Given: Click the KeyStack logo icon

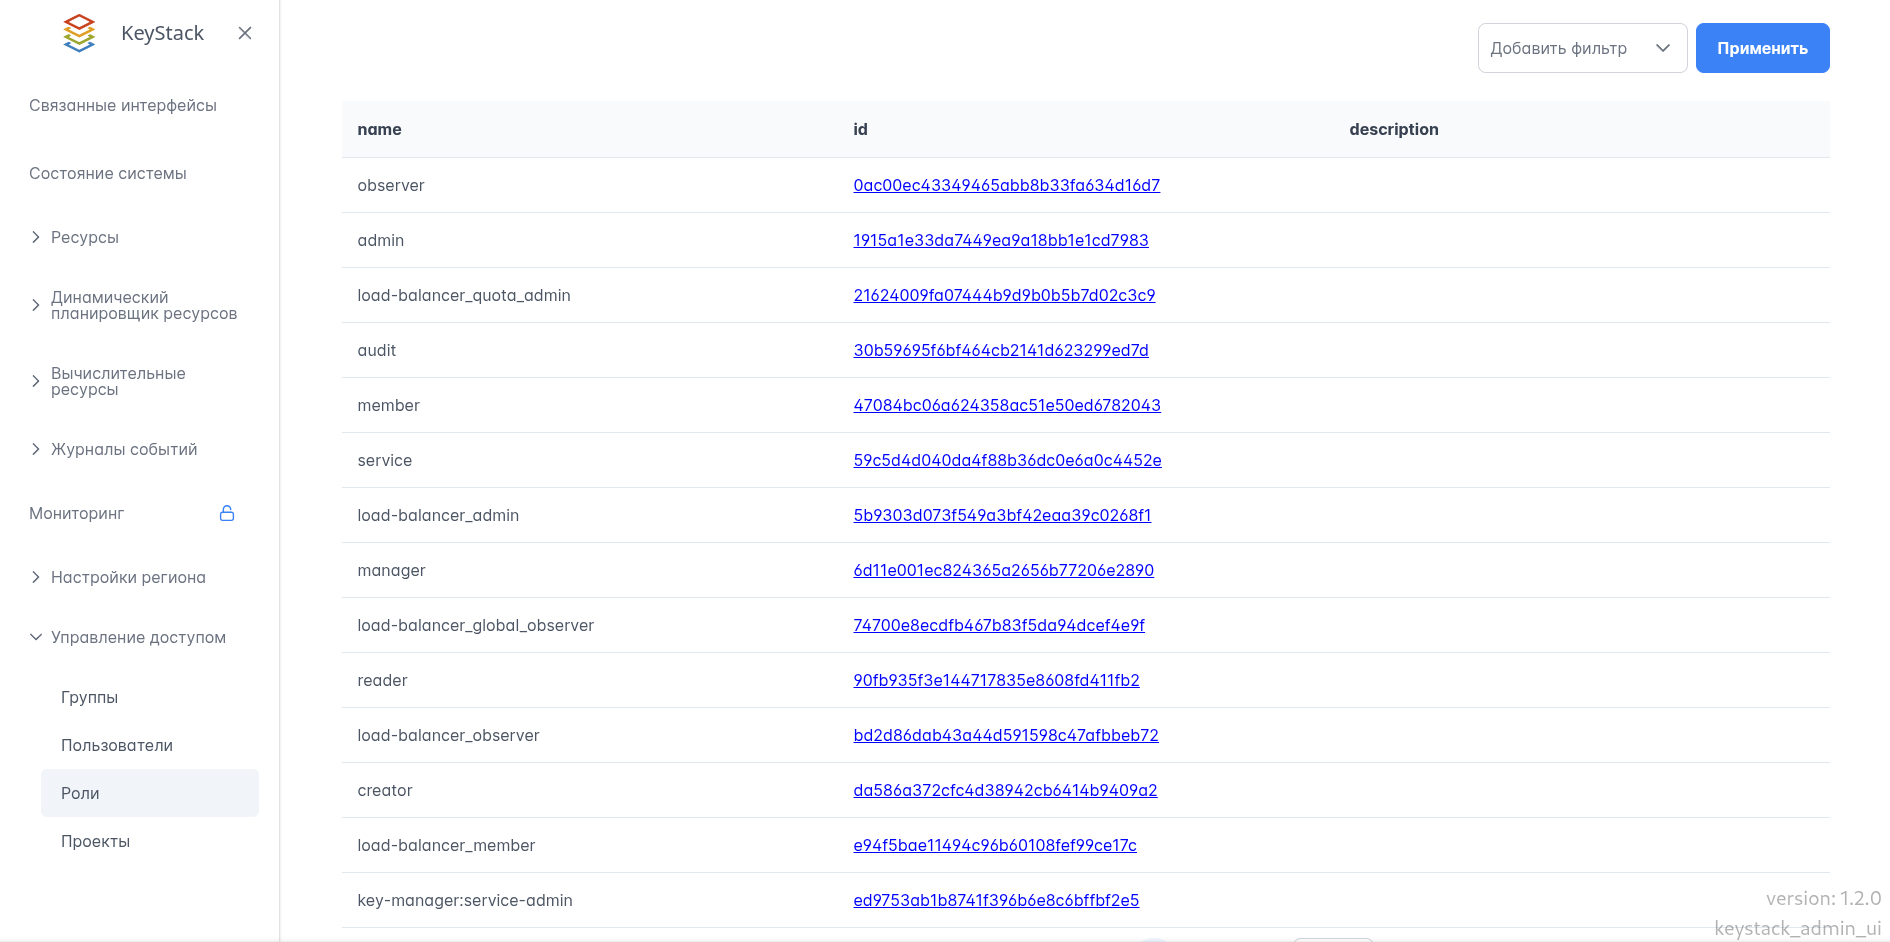Looking at the screenshot, I should pyautogui.click(x=79, y=33).
